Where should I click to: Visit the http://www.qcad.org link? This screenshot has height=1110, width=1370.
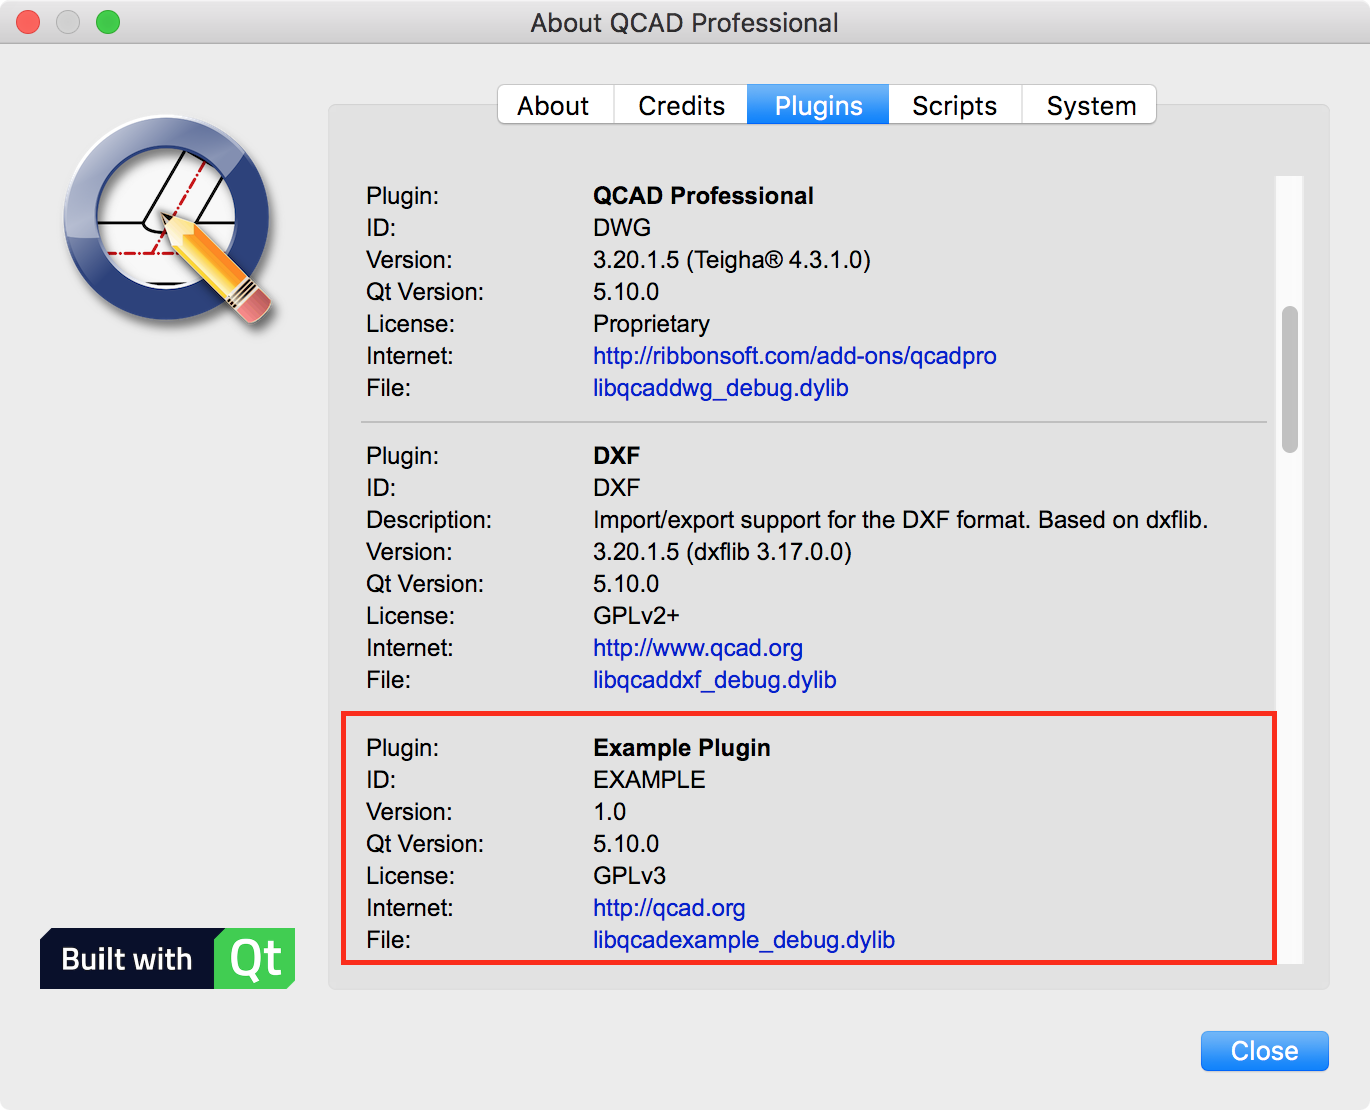[x=697, y=648]
